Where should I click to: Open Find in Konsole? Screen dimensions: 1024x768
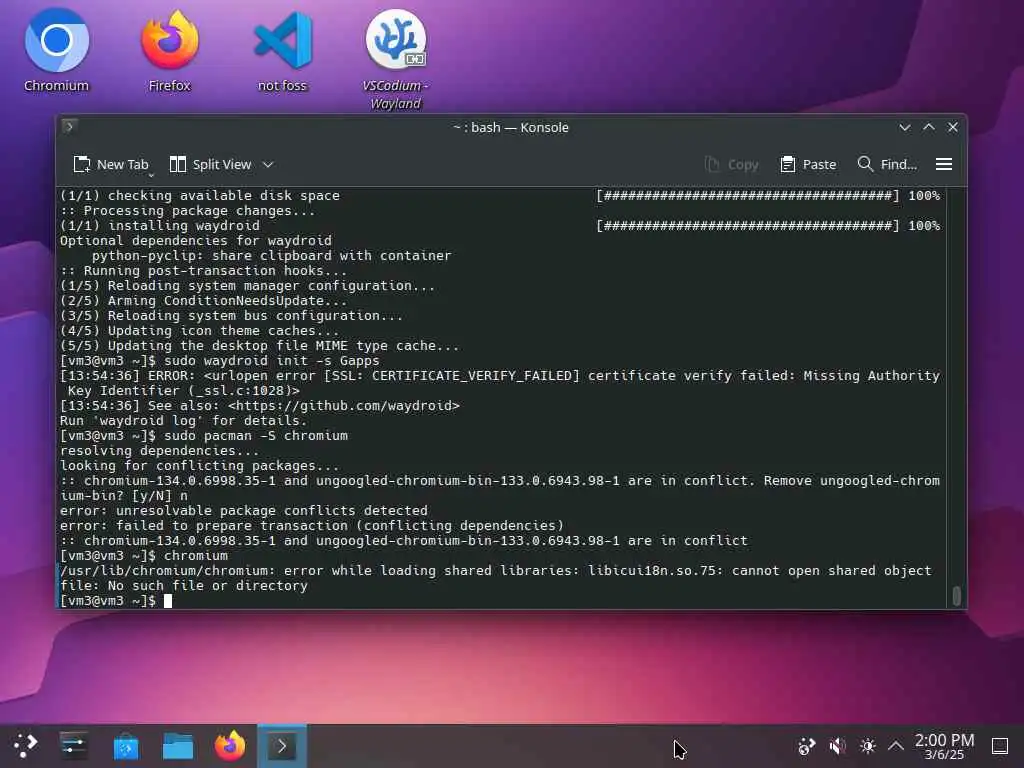(x=887, y=165)
